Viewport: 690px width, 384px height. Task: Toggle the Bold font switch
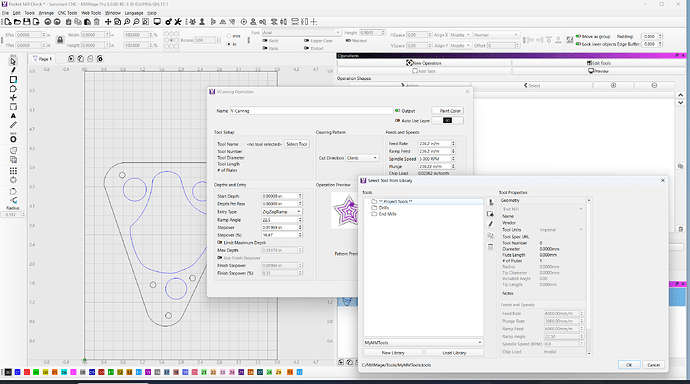265,40
